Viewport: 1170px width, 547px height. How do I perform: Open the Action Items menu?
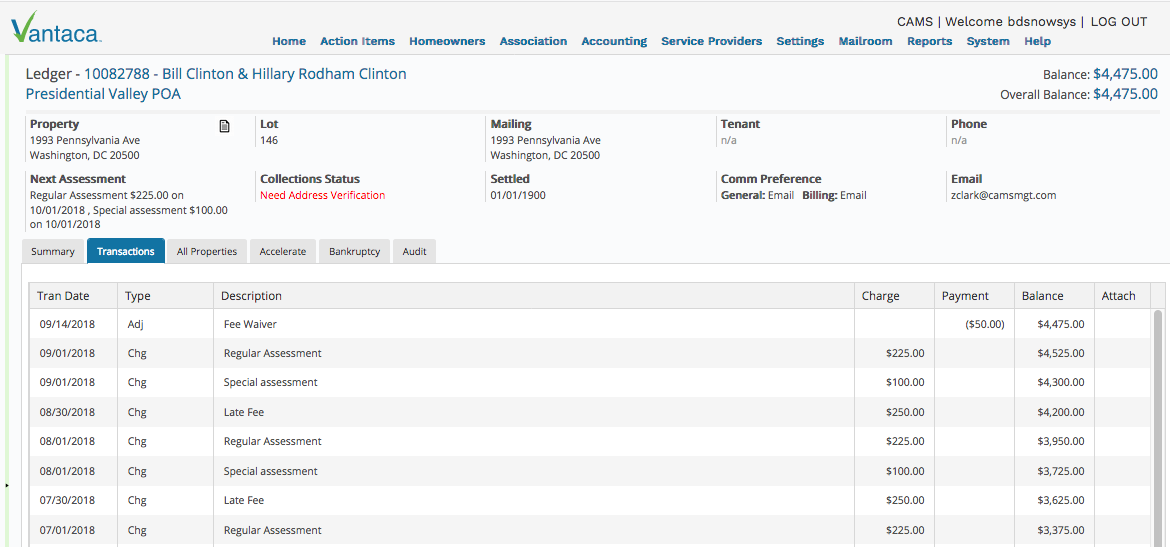pyautogui.click(x=357, y=41)
